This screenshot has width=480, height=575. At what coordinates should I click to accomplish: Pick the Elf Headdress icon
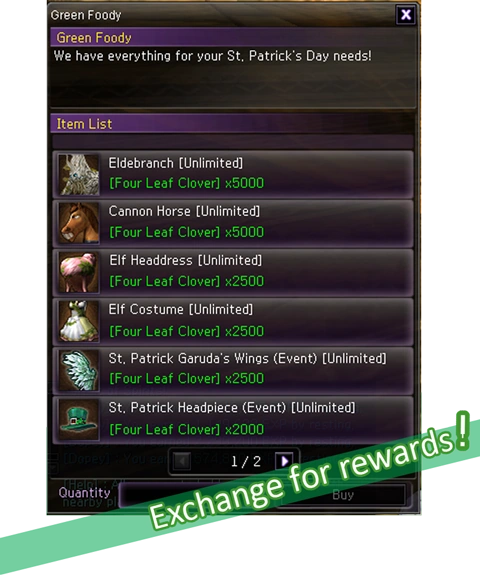click(79, 272)
